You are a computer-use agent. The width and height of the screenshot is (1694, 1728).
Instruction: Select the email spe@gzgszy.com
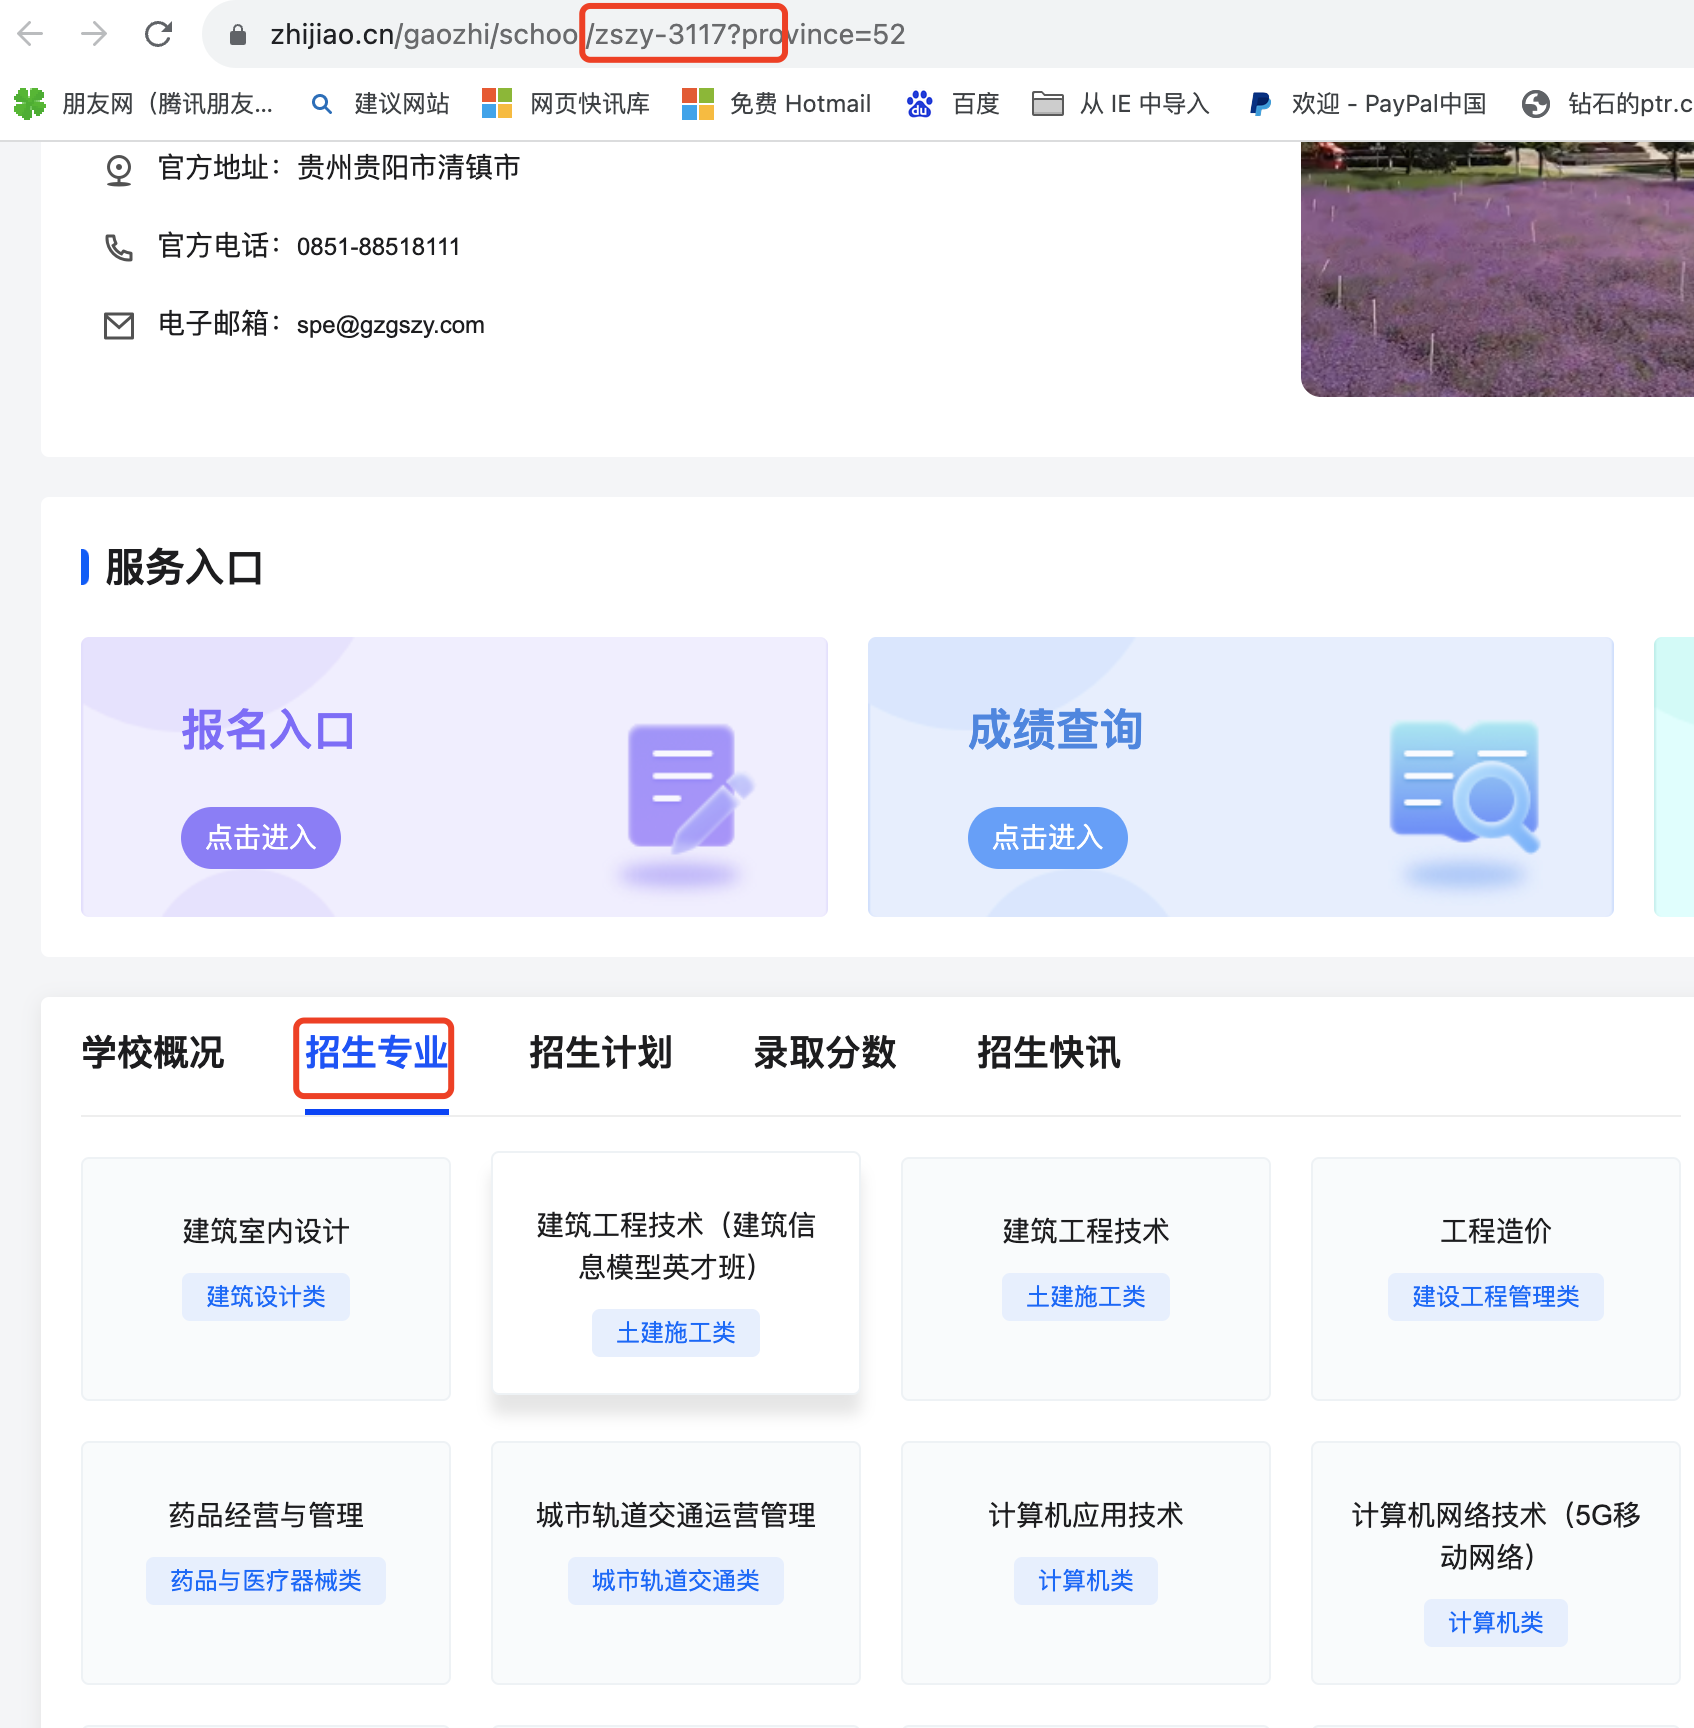[391, 325]
